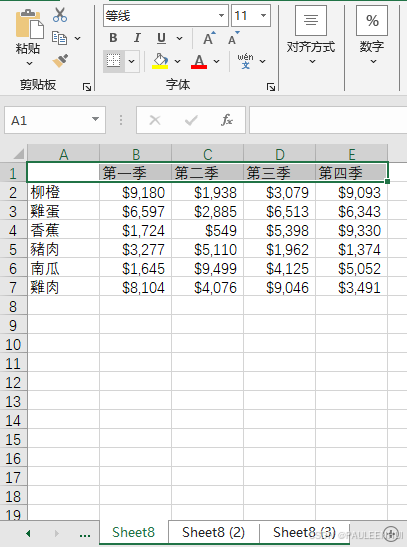The image size is (407, 547).
Task: Open Copy options dropdown arrow
Action: click(77, 38)
